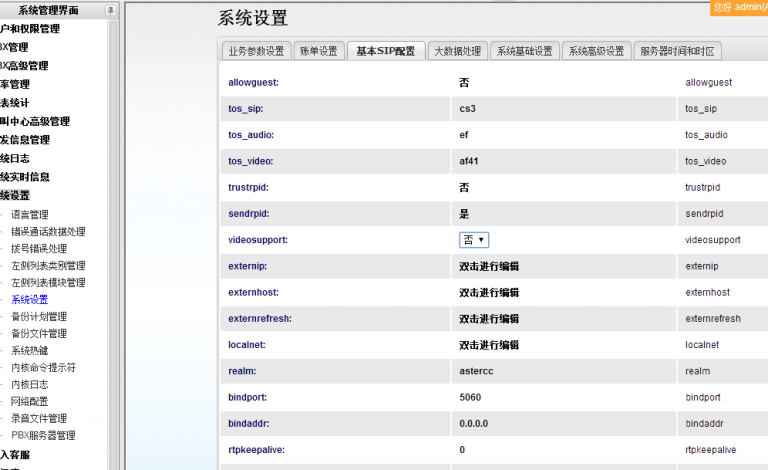
Task: Select the 大数据处理 tab
Action: click(457, 51)
